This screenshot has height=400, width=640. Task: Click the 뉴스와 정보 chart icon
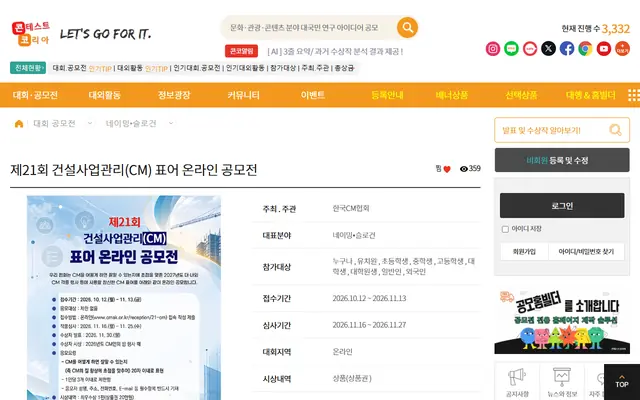[562, 376]
